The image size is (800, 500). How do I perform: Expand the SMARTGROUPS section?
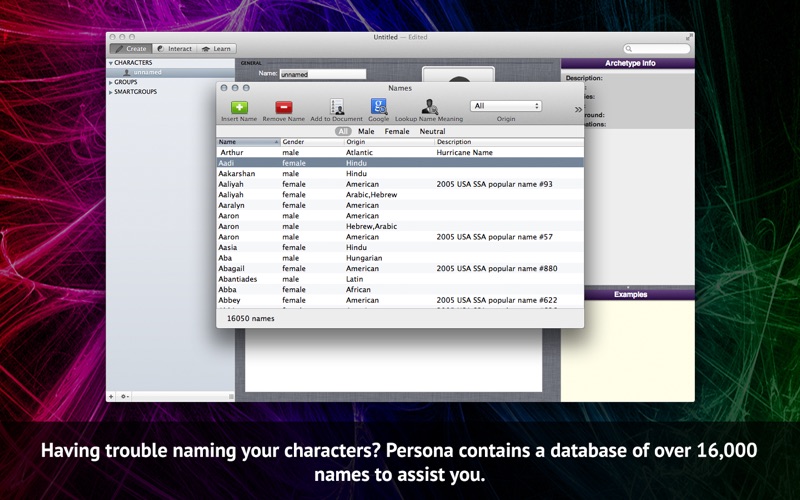(x=110, y=92)
